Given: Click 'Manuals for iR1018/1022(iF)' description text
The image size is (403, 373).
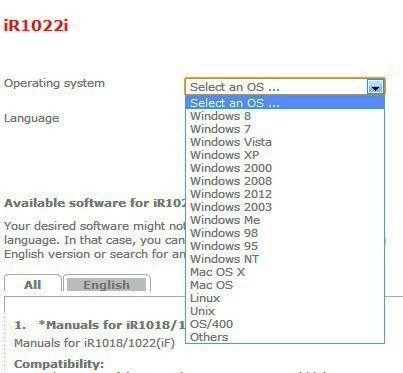Looking at the screenshot, I should (x=94, y=343).
